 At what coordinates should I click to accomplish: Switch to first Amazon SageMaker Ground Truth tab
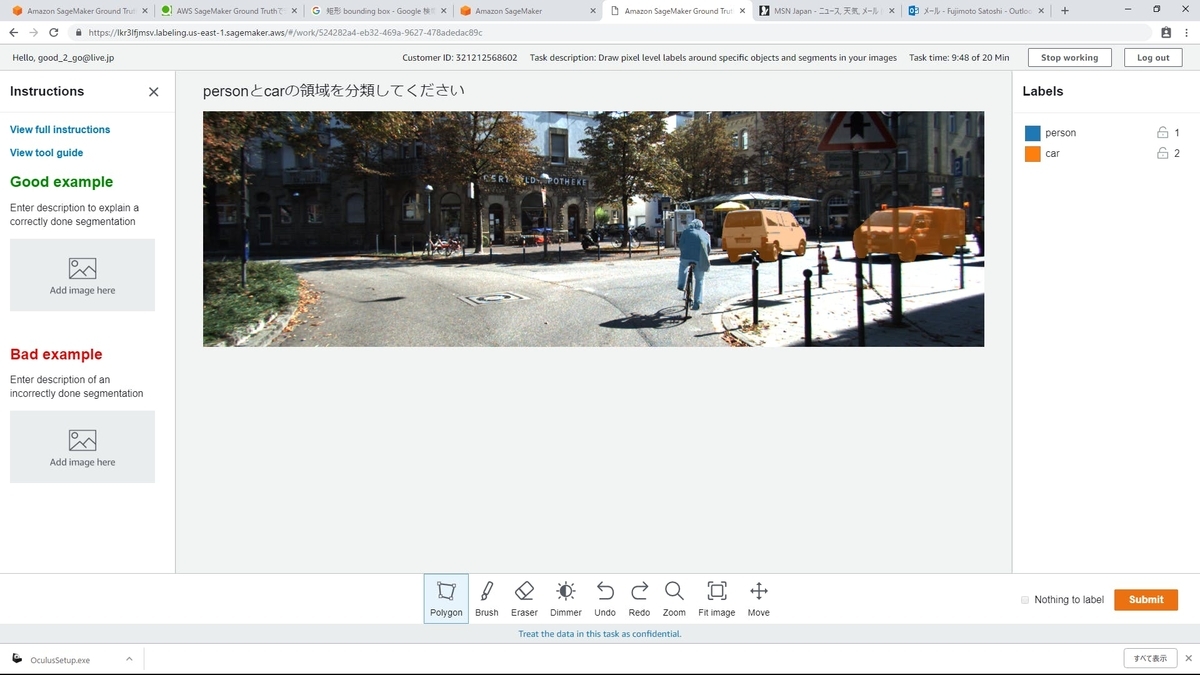pos(78,11)
